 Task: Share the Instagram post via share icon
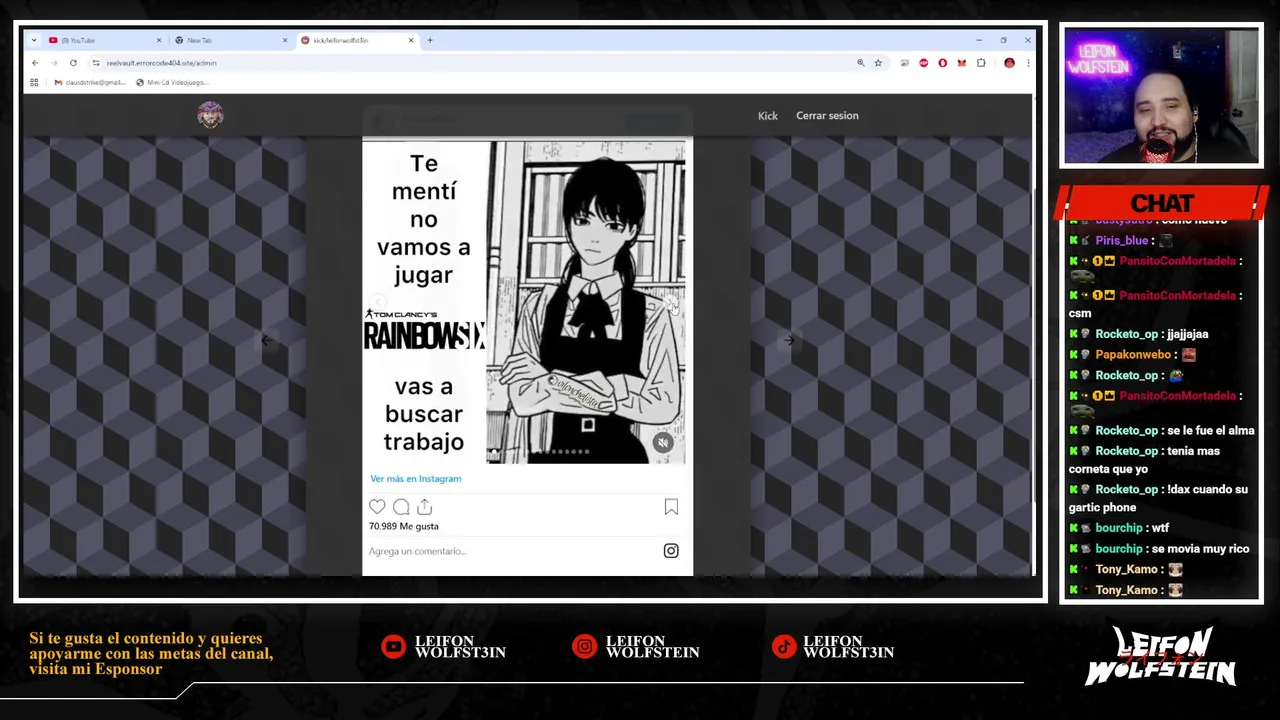[x=424, y=507]
